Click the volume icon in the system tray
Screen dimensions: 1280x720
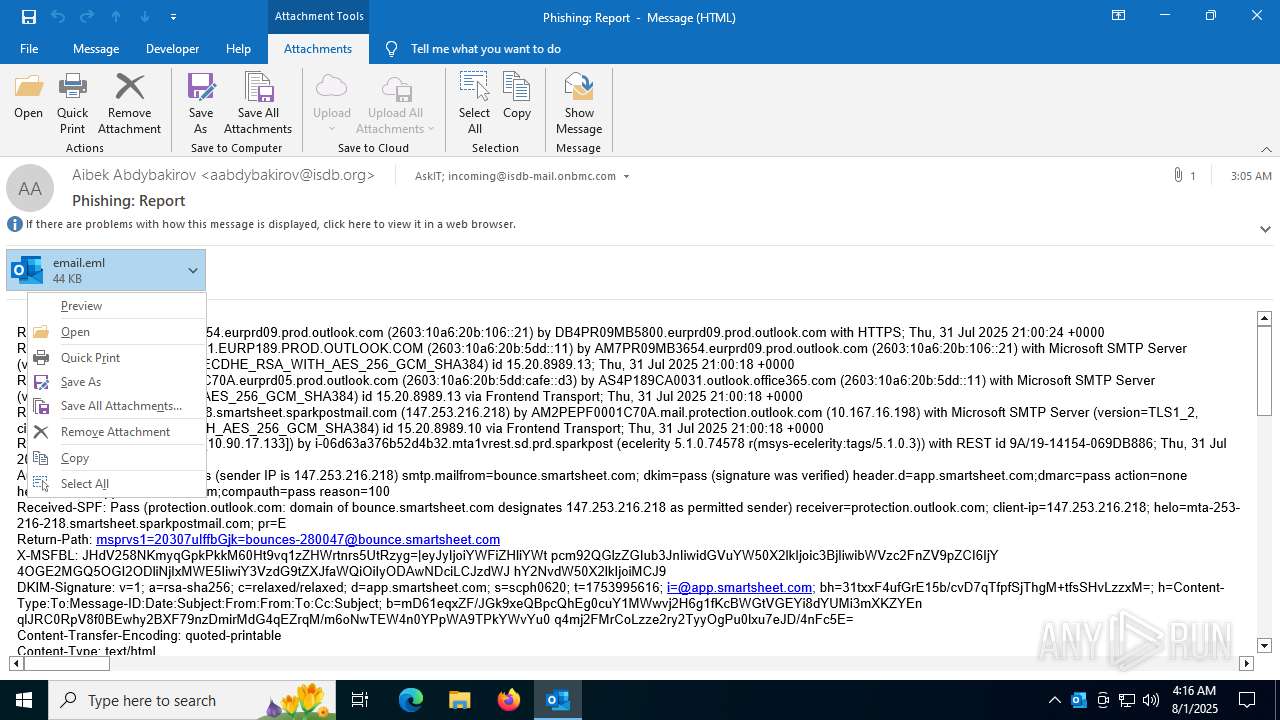pos(1151,700)
